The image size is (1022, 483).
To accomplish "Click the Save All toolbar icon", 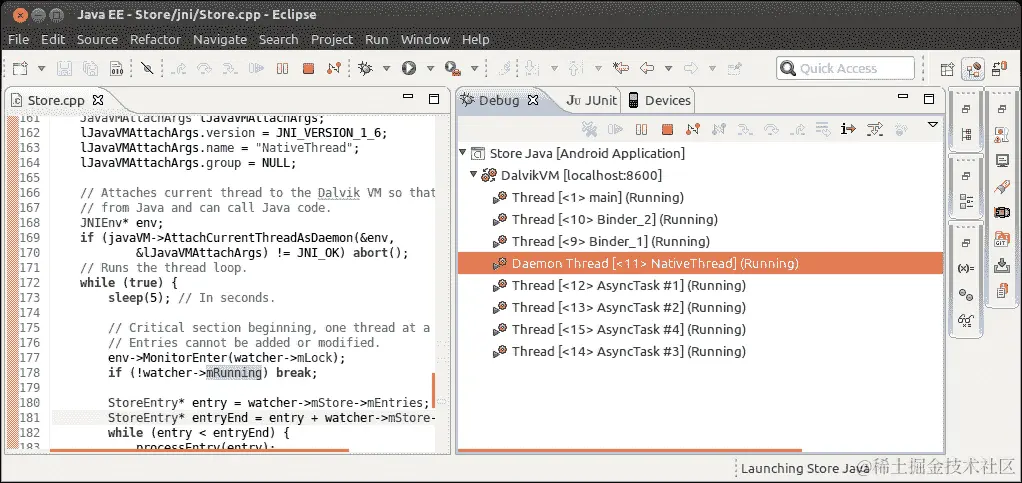I will pos(90,68).
